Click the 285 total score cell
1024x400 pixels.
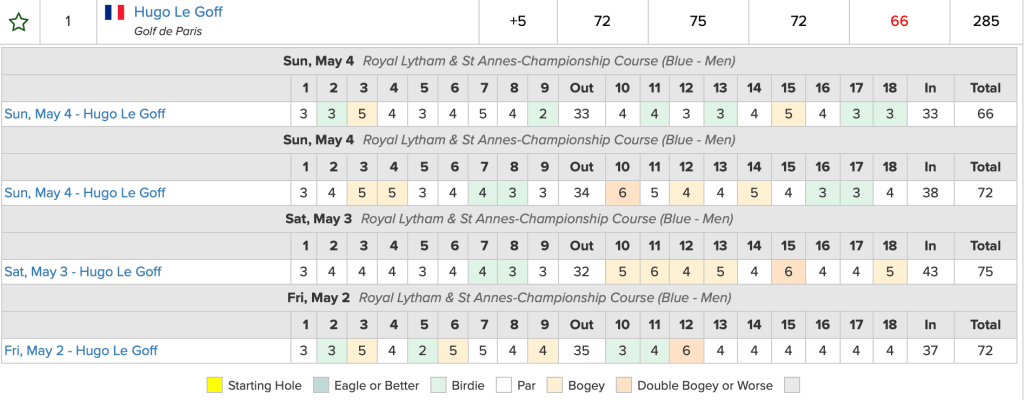(985, 21)
